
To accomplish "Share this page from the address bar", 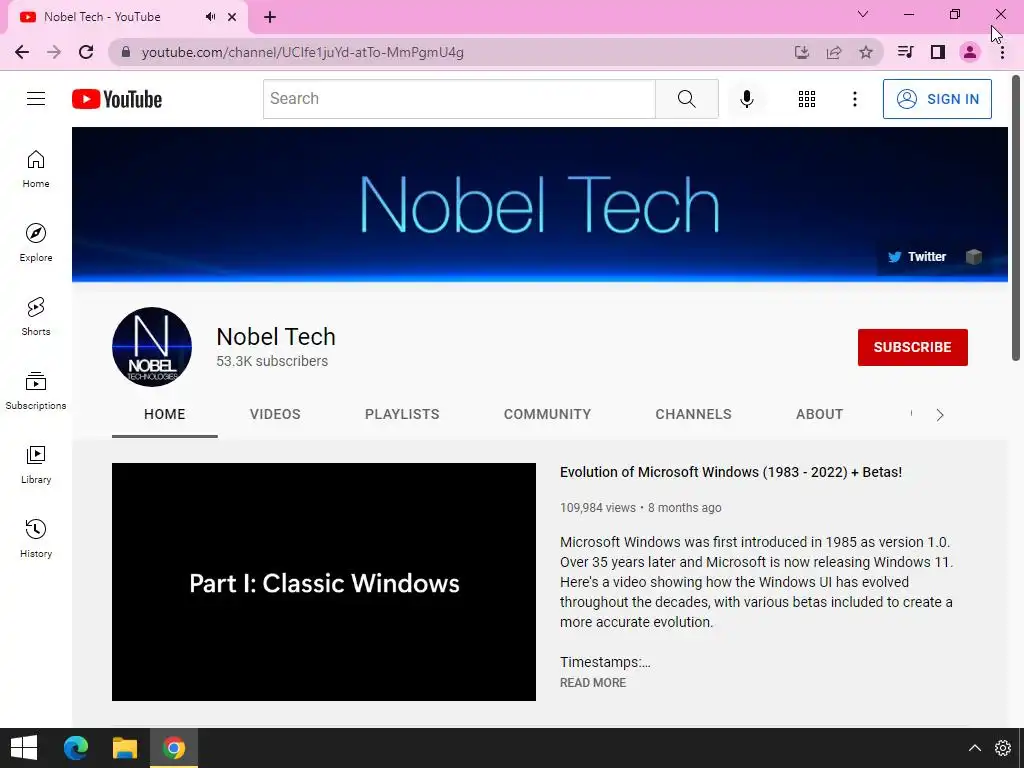I will coord(834,52).
